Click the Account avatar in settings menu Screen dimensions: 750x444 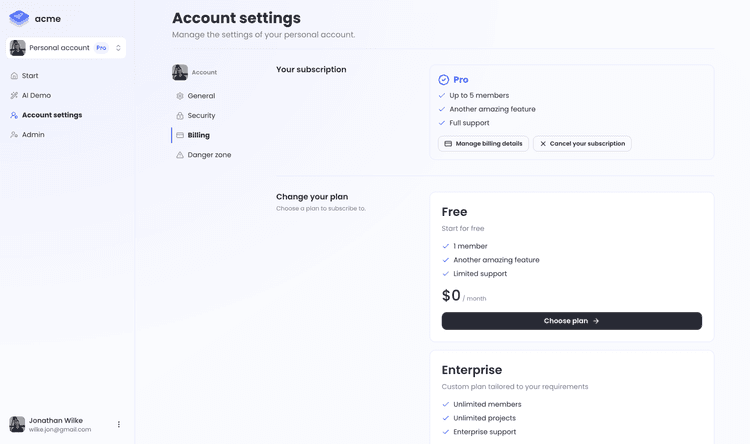click(x=180, y=72)
